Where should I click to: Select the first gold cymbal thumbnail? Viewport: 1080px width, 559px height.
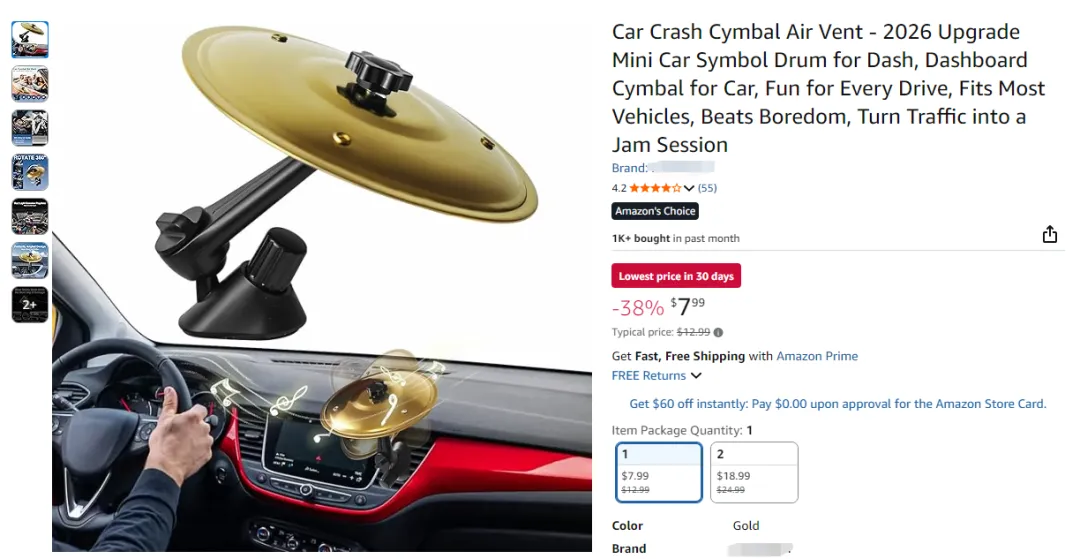pyautogui.click(x=30, y=39)
